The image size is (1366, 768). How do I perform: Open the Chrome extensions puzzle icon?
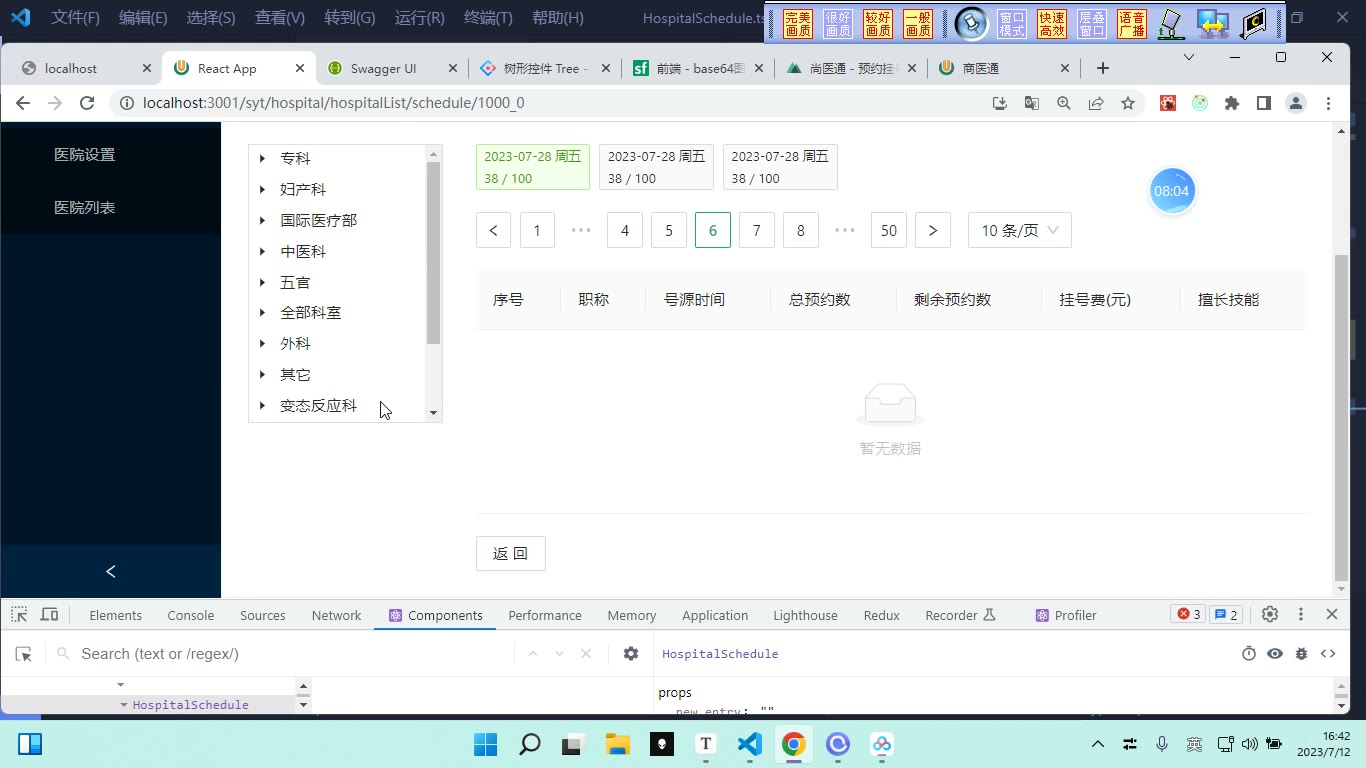1232,103
